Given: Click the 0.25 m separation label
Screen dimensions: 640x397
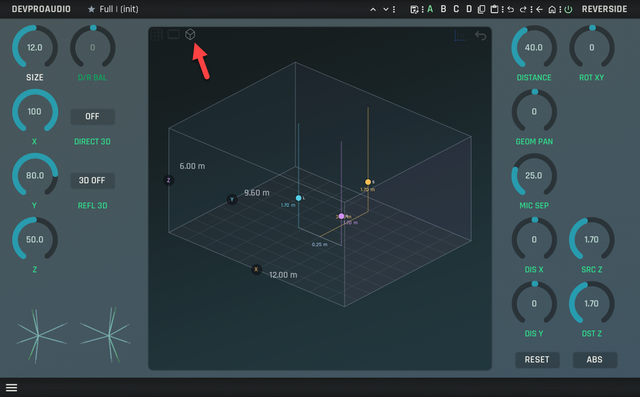Looking at the screenshot, I should 320,245.
